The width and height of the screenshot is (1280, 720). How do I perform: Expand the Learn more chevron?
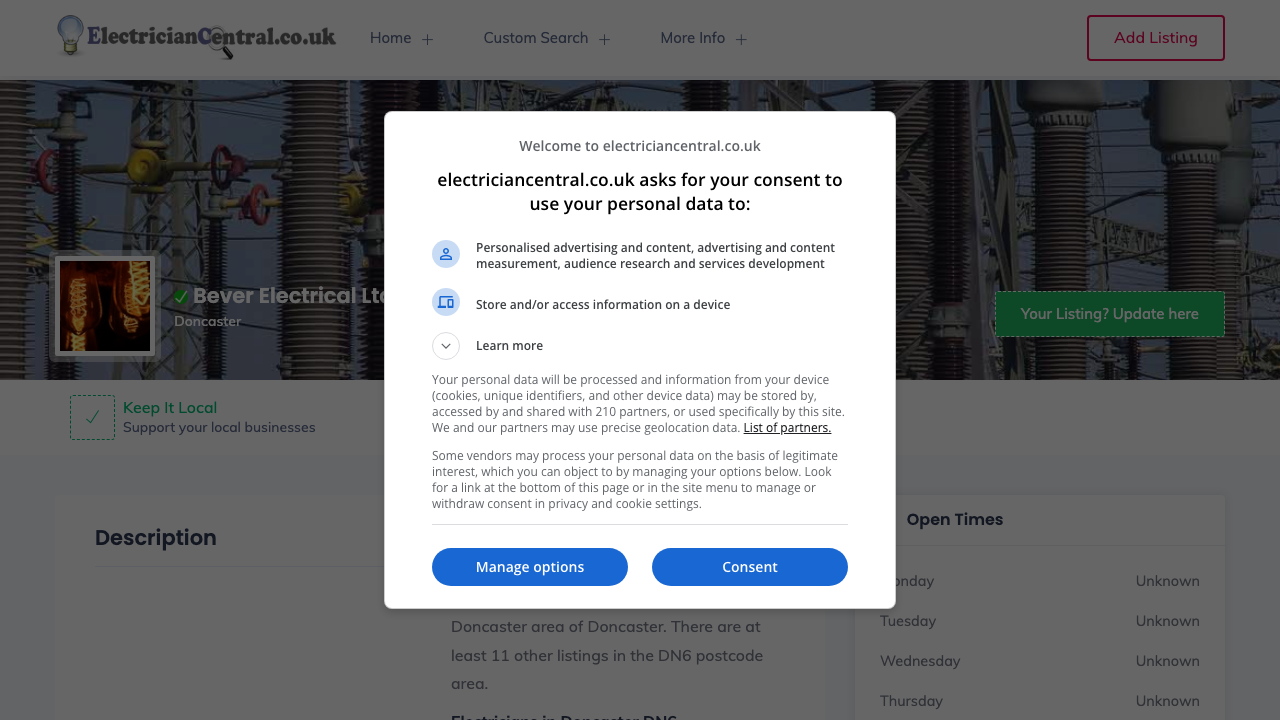click(446, 346)
